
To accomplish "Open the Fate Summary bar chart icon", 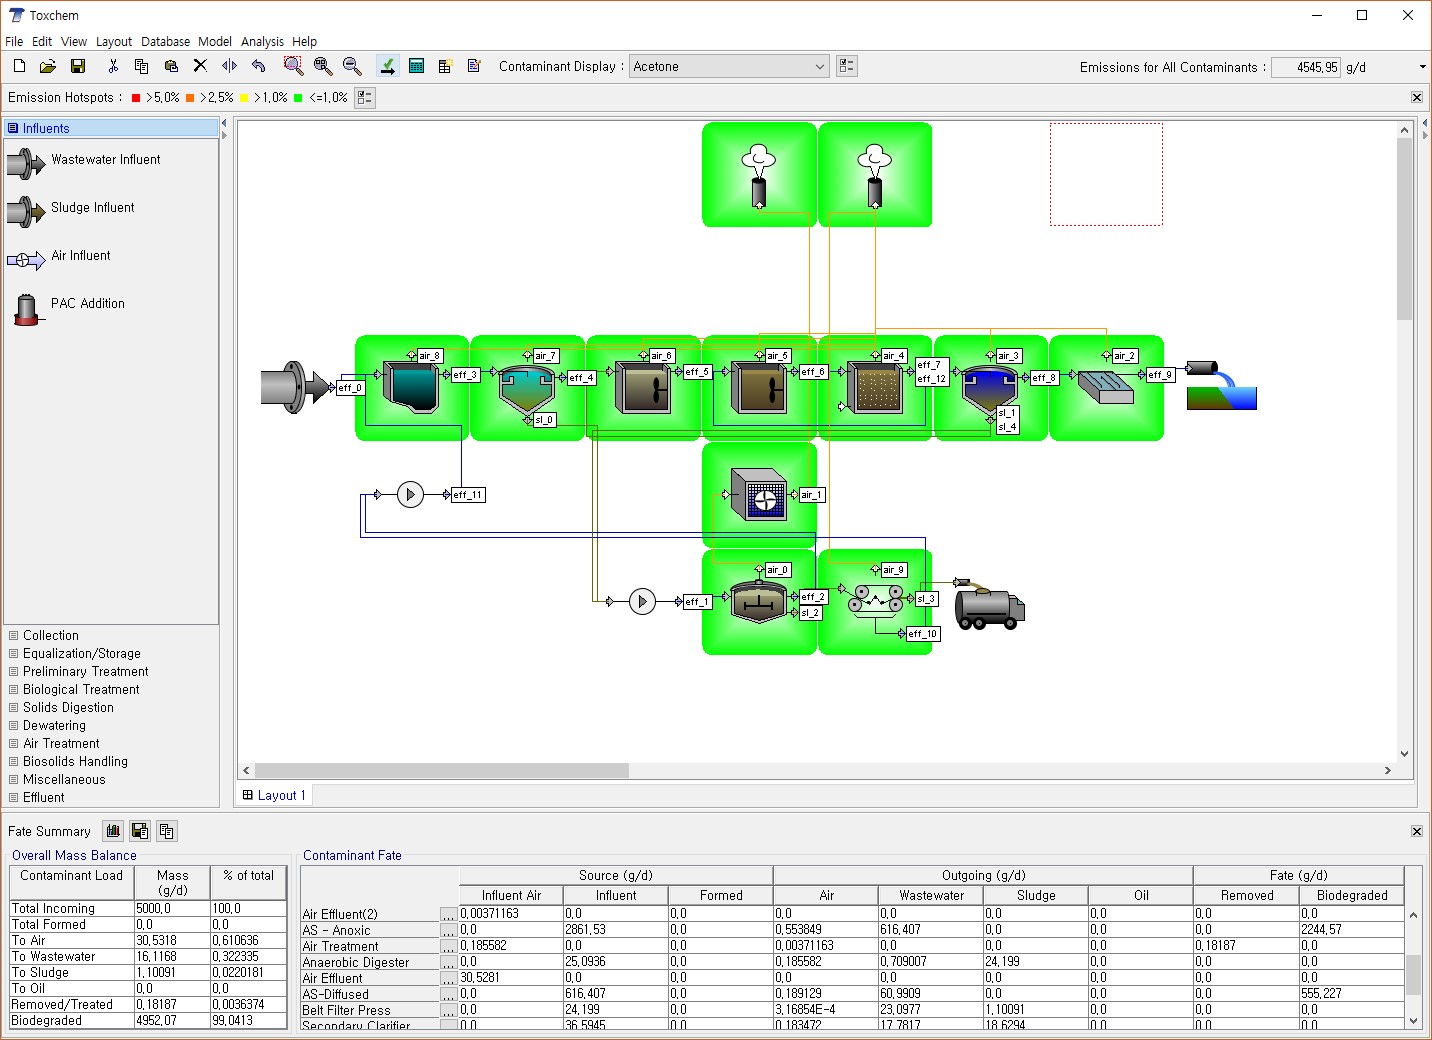I will tap(114, 831).
